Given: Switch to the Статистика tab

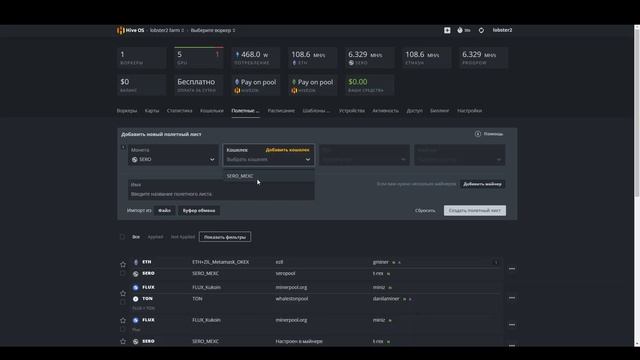Looking at the screenshot, I should (x=179, y=111).
